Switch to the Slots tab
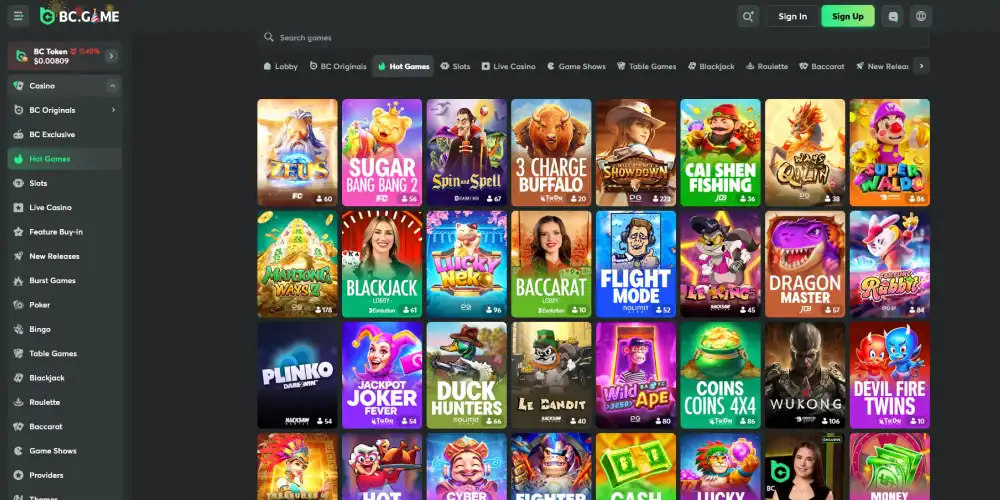 [455, 66]
